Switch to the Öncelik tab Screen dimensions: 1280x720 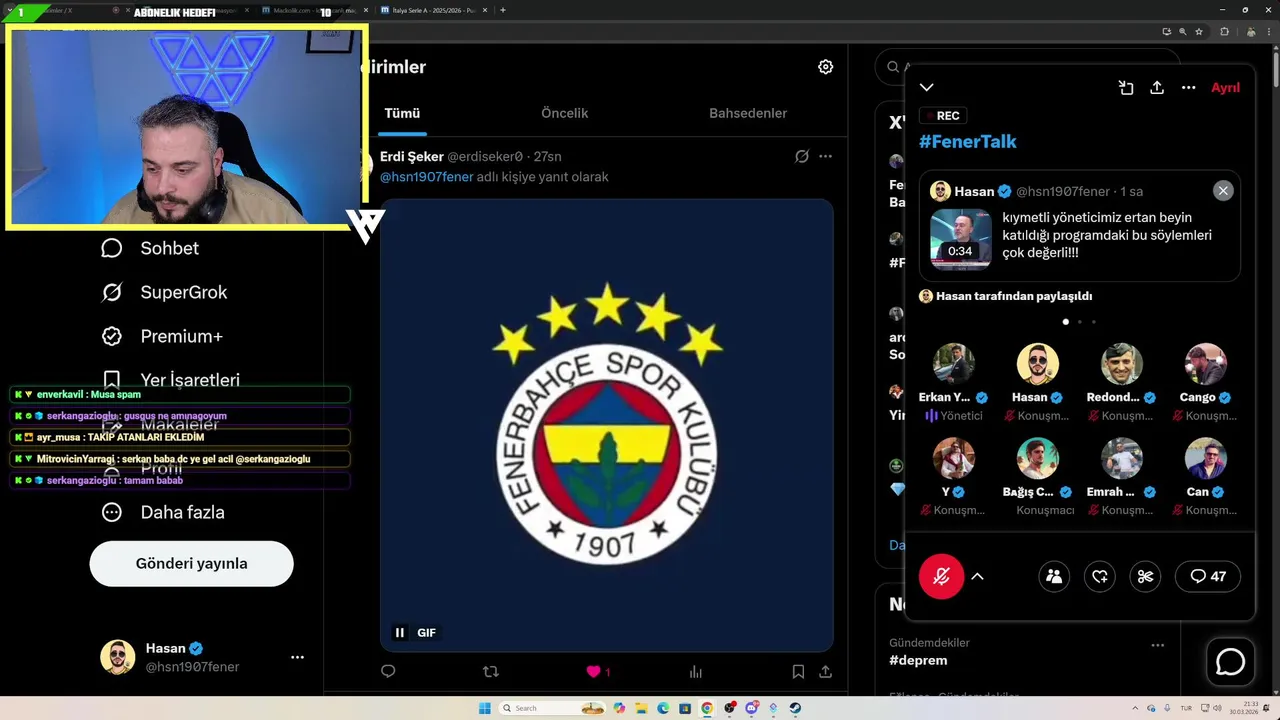click(564, 113)
